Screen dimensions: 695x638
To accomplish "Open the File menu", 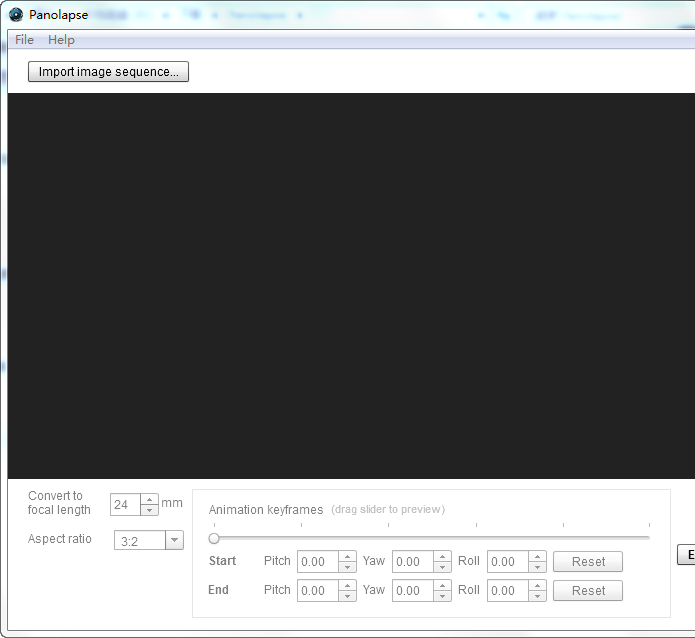I will coord(24,40).
